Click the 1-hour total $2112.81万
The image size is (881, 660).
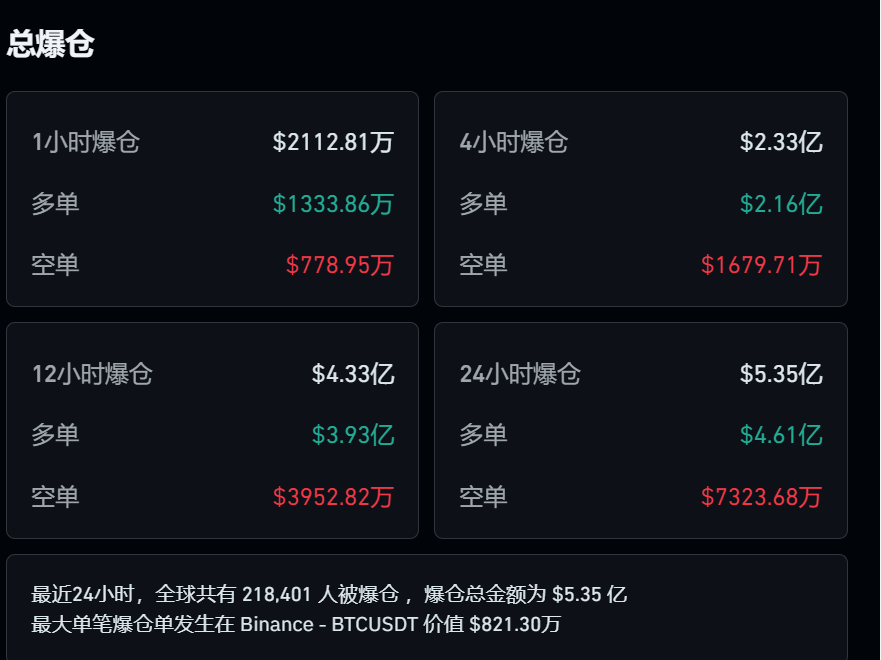coord(333,142)
